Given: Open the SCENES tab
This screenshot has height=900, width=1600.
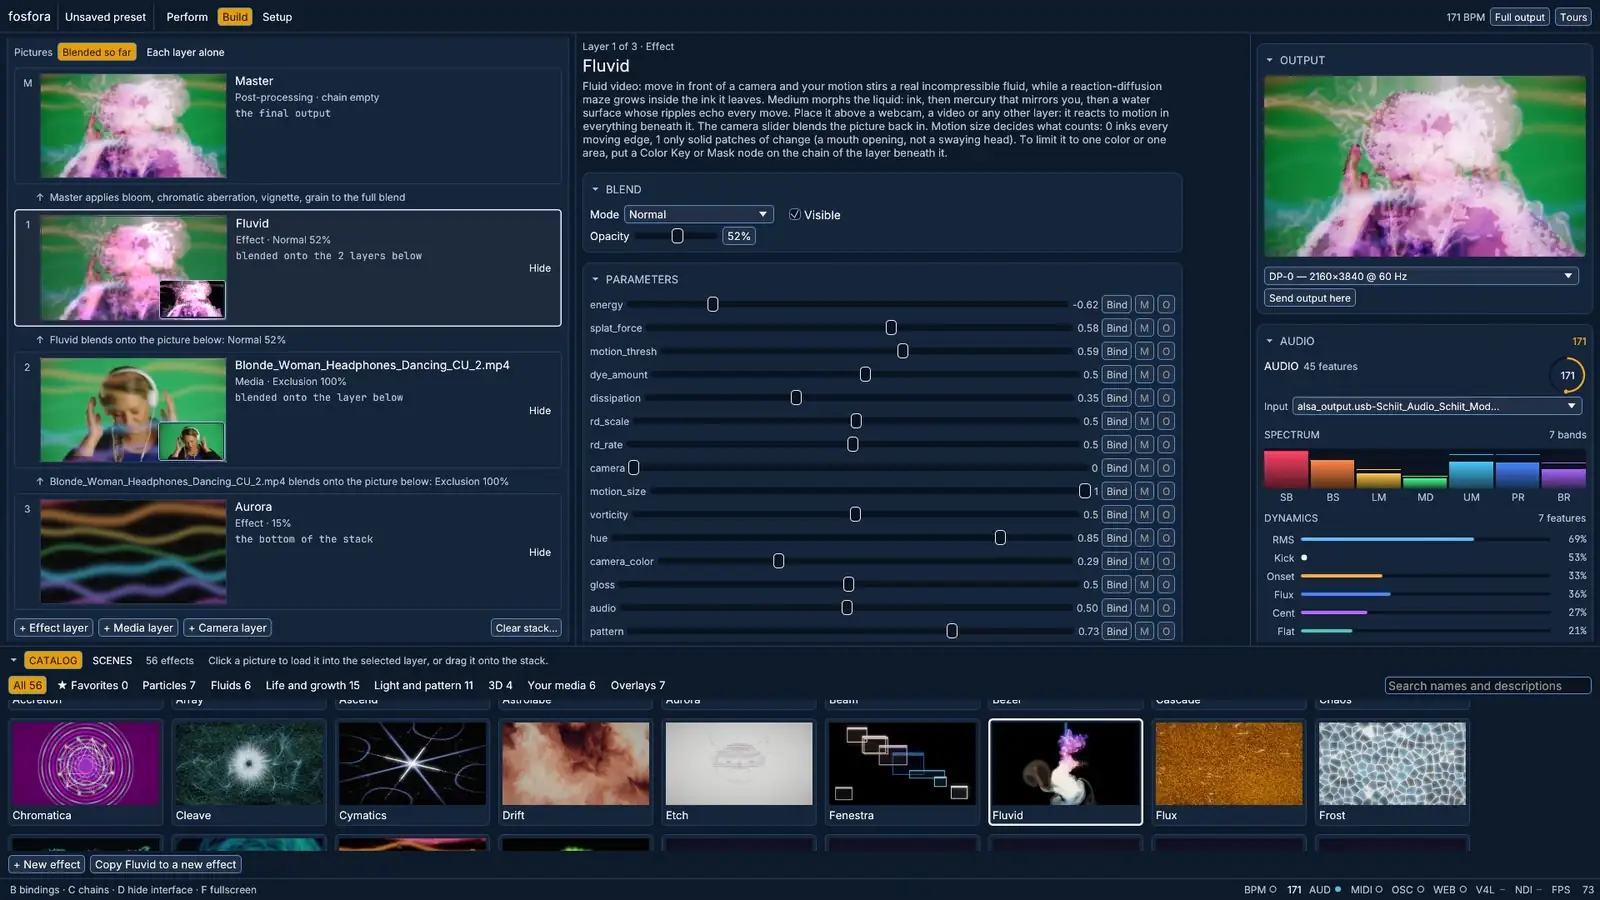Looking at the screenshot, I should pyautogui.click(x=112, y=661).
